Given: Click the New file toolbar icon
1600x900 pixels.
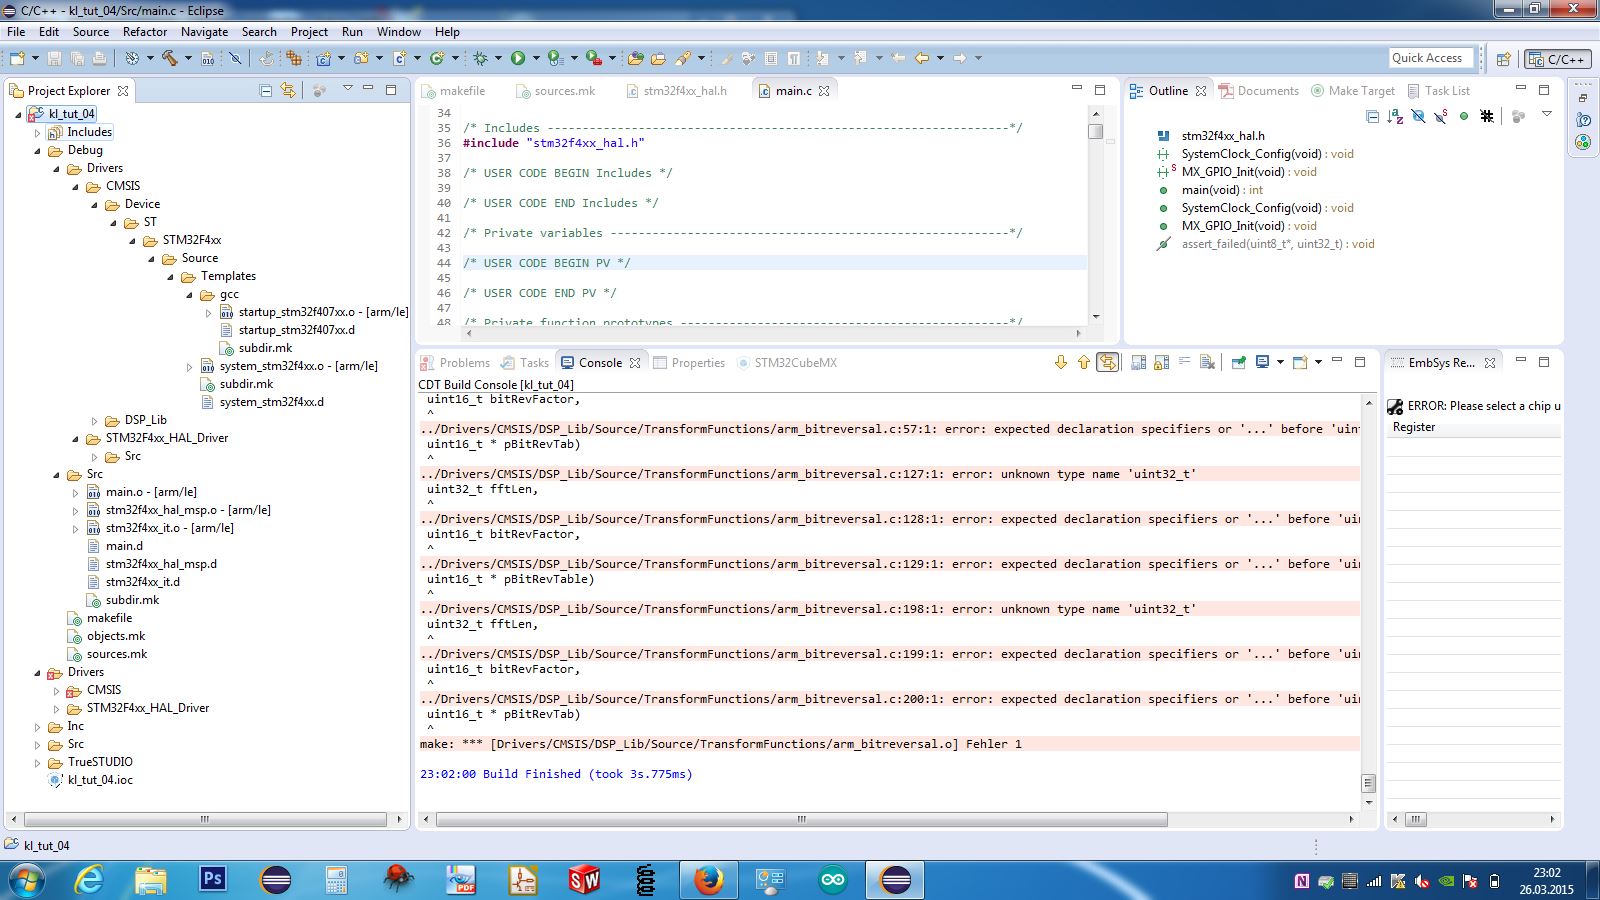Looking at the screenshot, I should [x=17, y=58].
